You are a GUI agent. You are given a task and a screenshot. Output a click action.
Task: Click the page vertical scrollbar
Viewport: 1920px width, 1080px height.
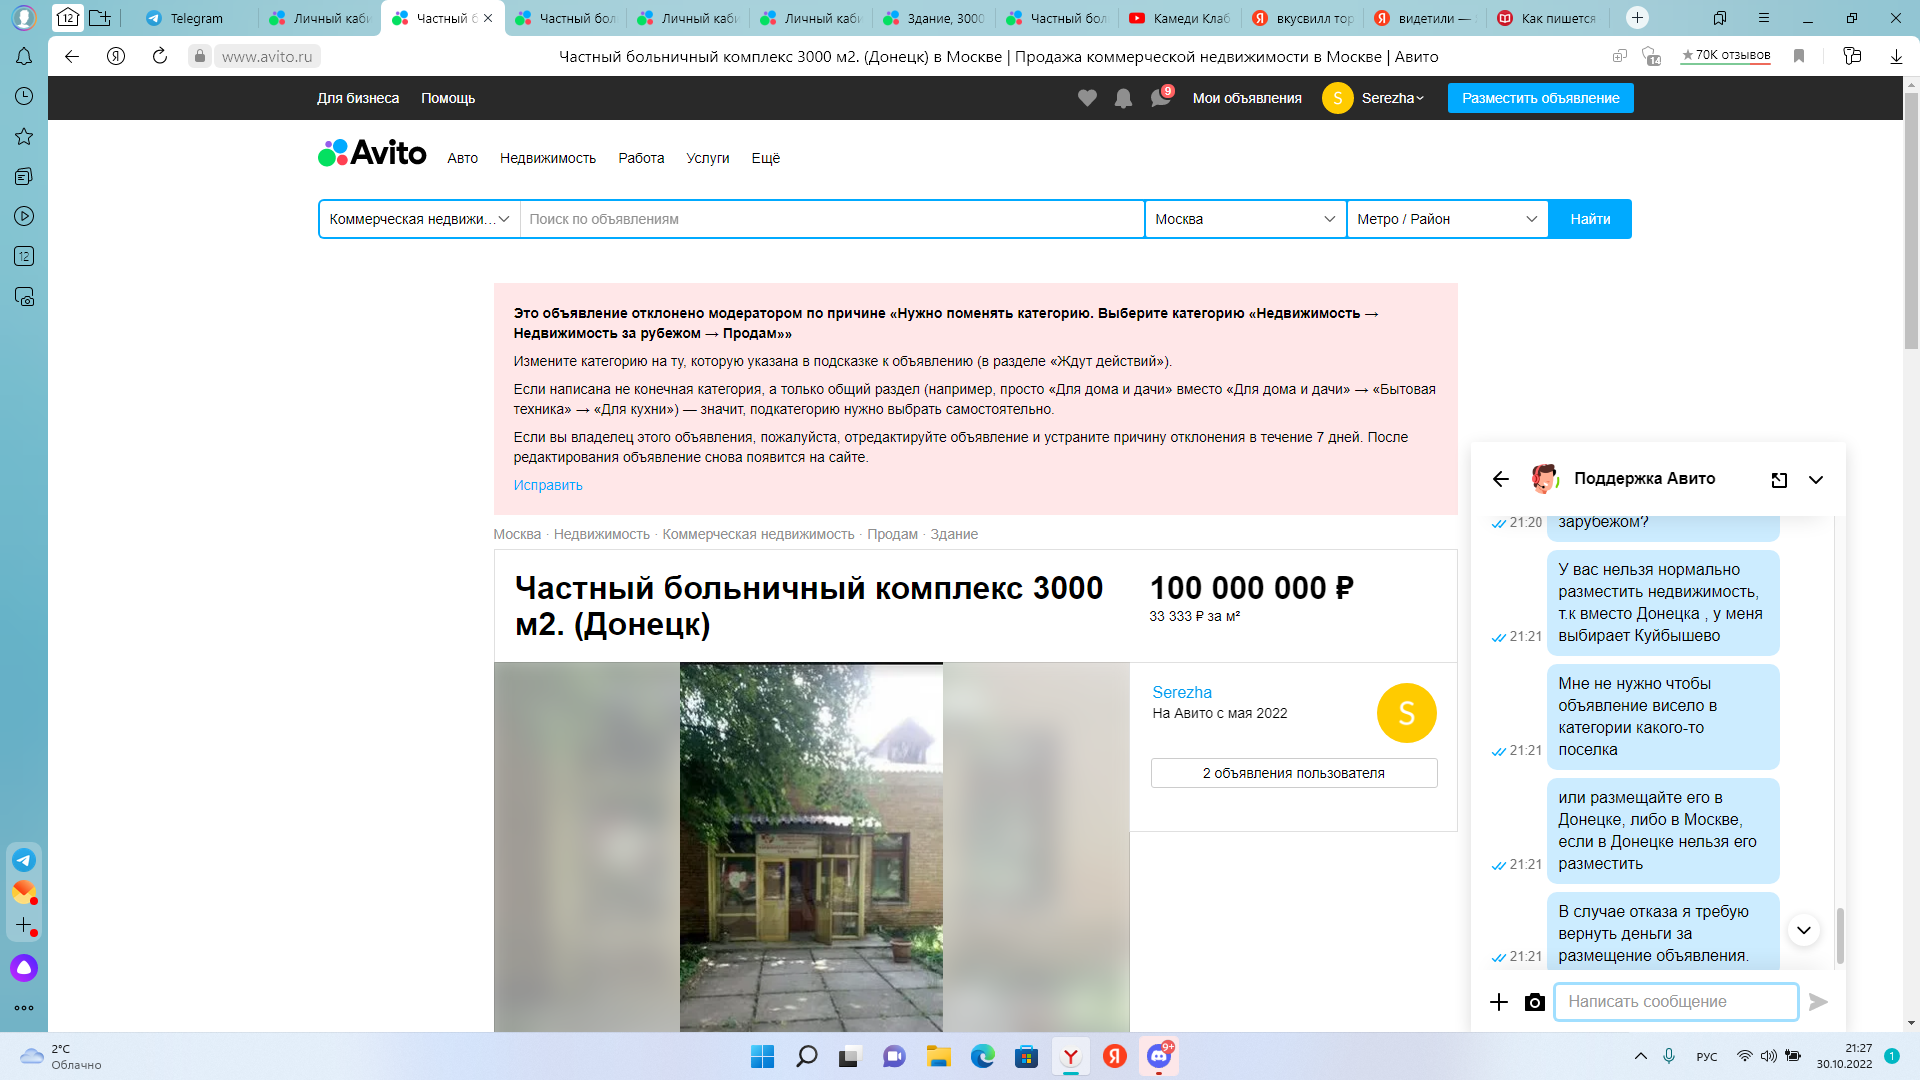1911,220
